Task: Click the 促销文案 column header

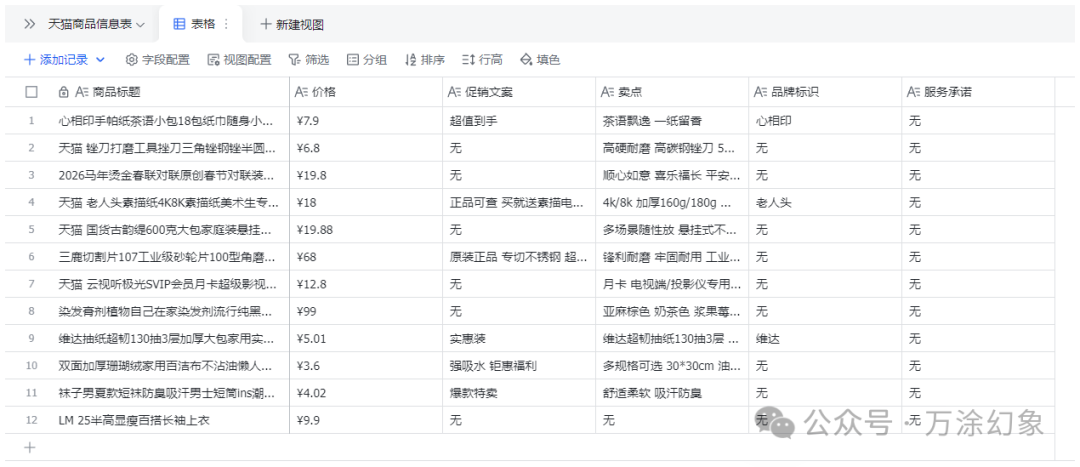Action: tap(519, 92)
